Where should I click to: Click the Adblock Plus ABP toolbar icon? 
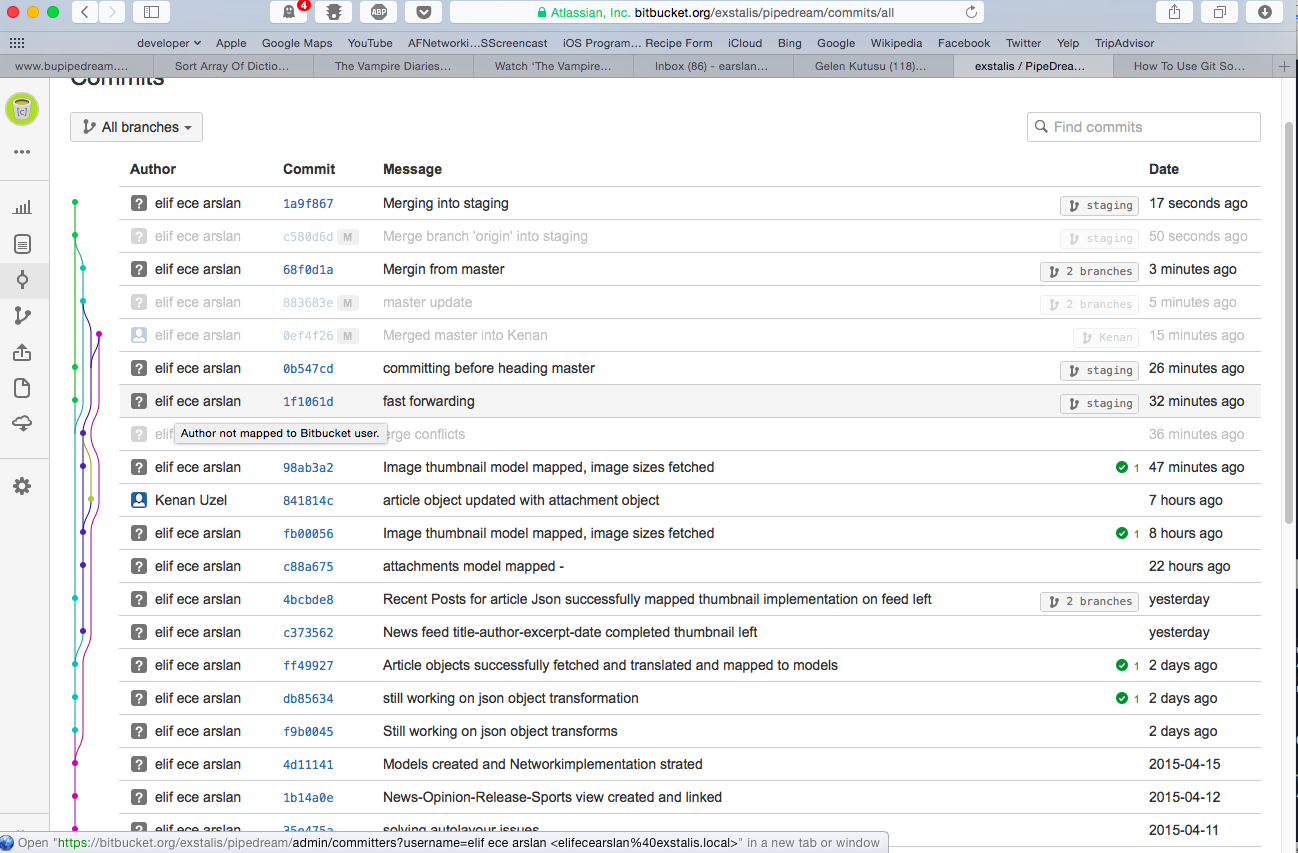point(379,12)
